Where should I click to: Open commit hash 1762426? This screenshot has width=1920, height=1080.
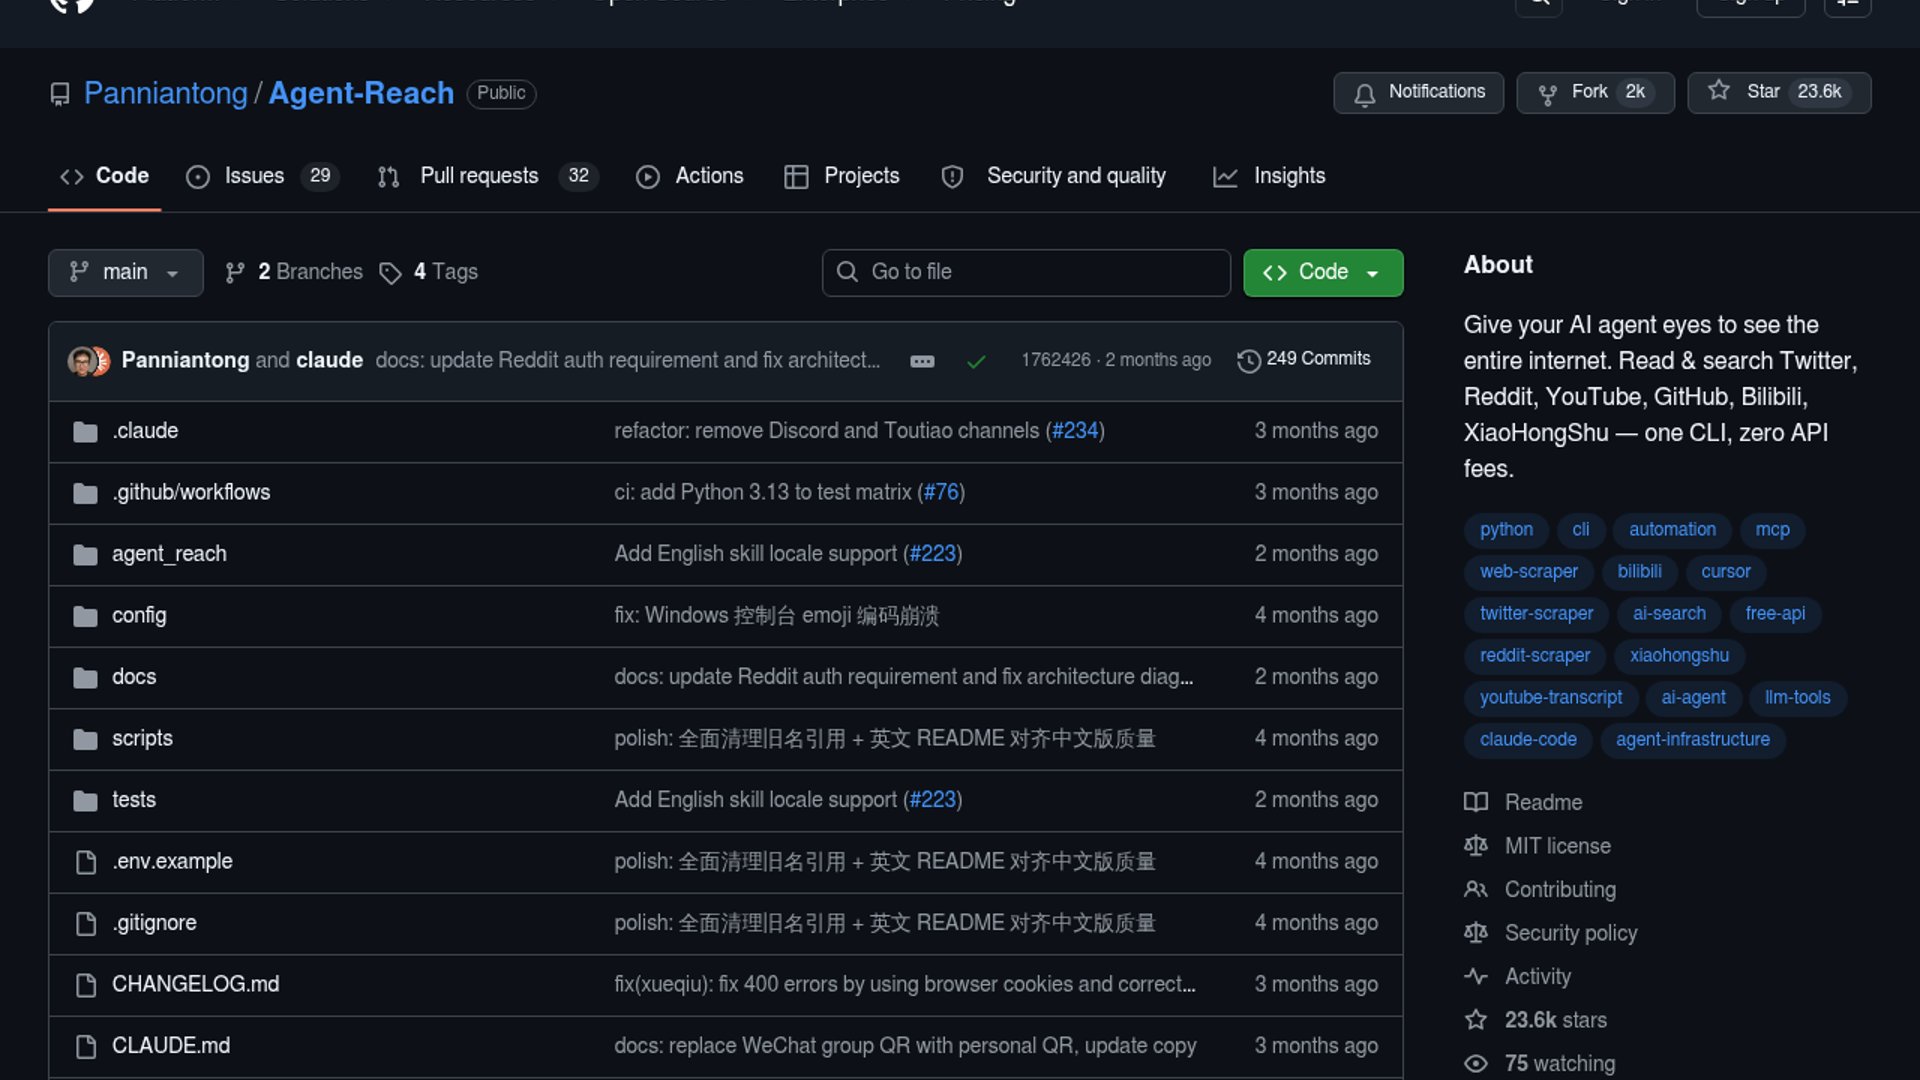pyautogui.click(x=1056, y=360)
